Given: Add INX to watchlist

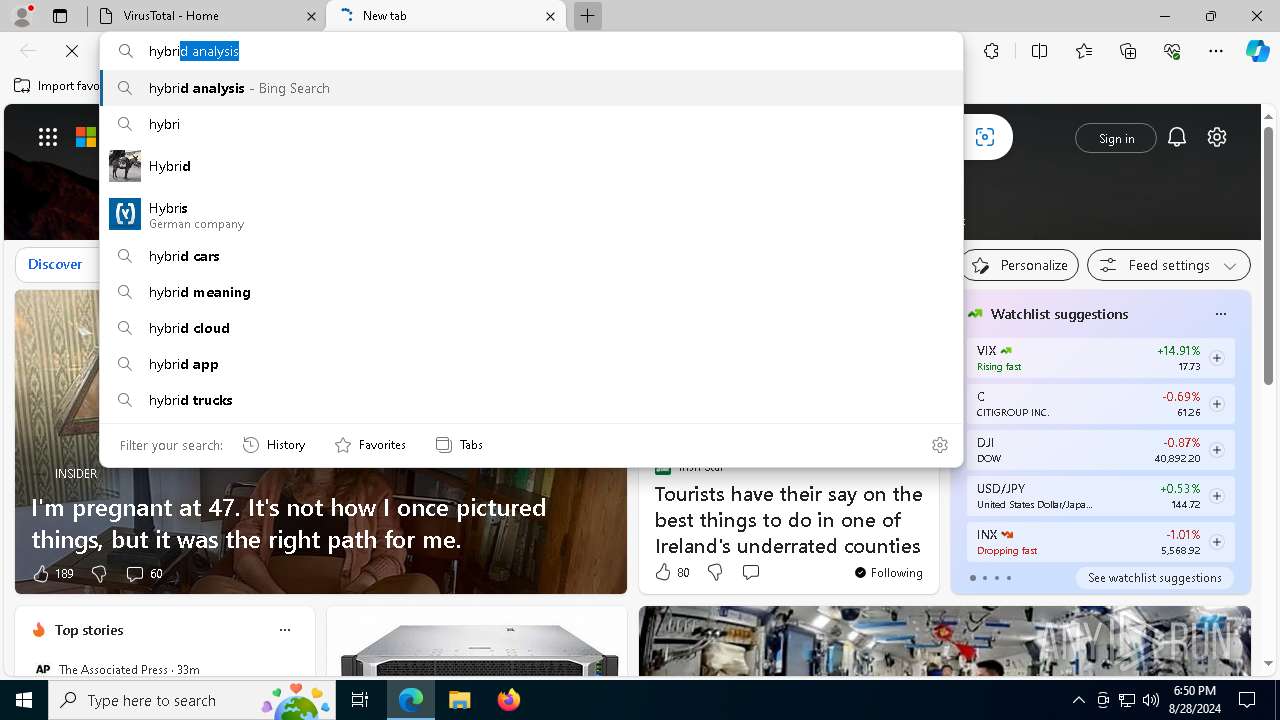Looking at the screenshot, I should click(1217, 542).
